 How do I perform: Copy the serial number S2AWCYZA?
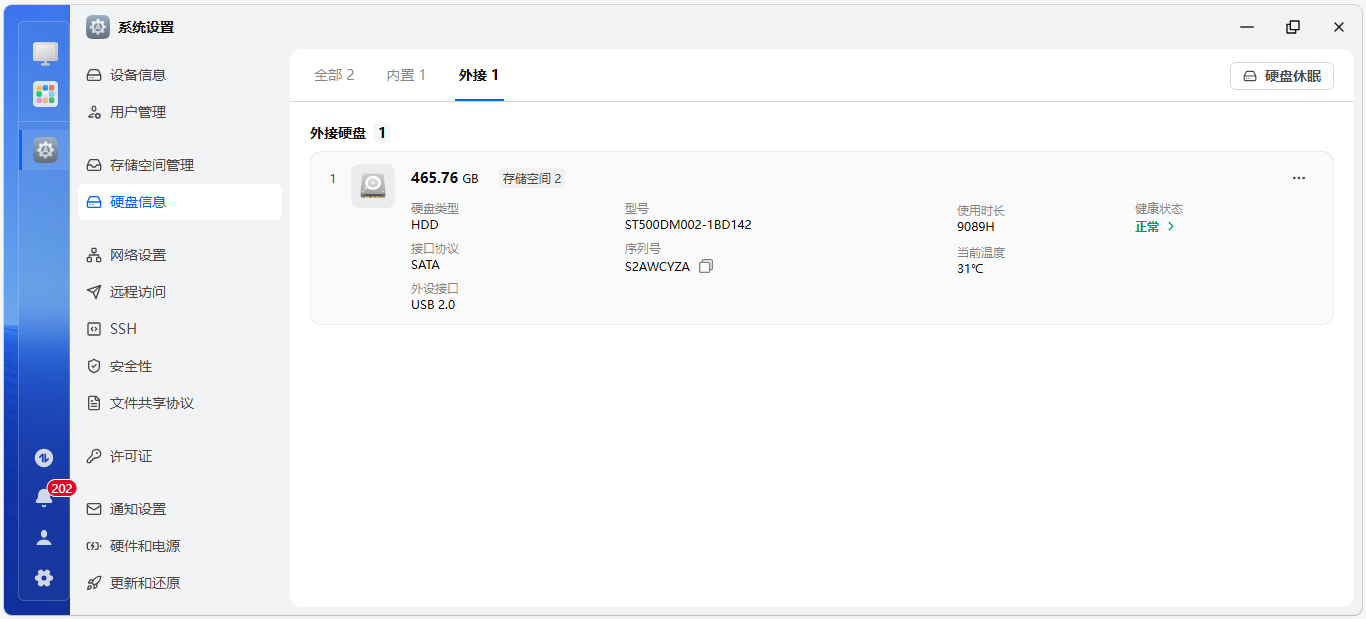(706, 266)
